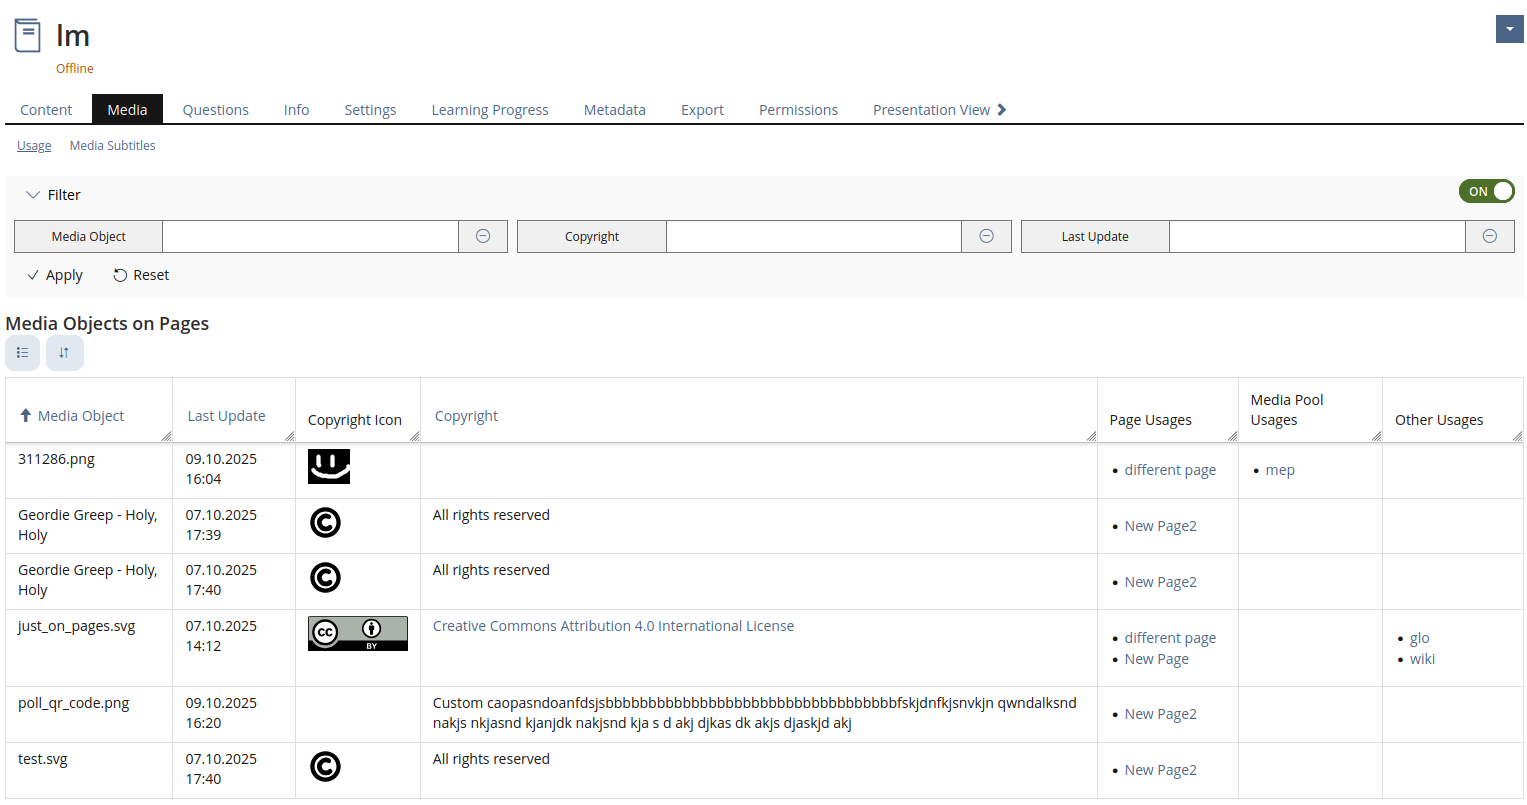Open the Creative Commons Attribution 4.0 link
This screenshot has height=805, width=1527.
coord(613,627)
